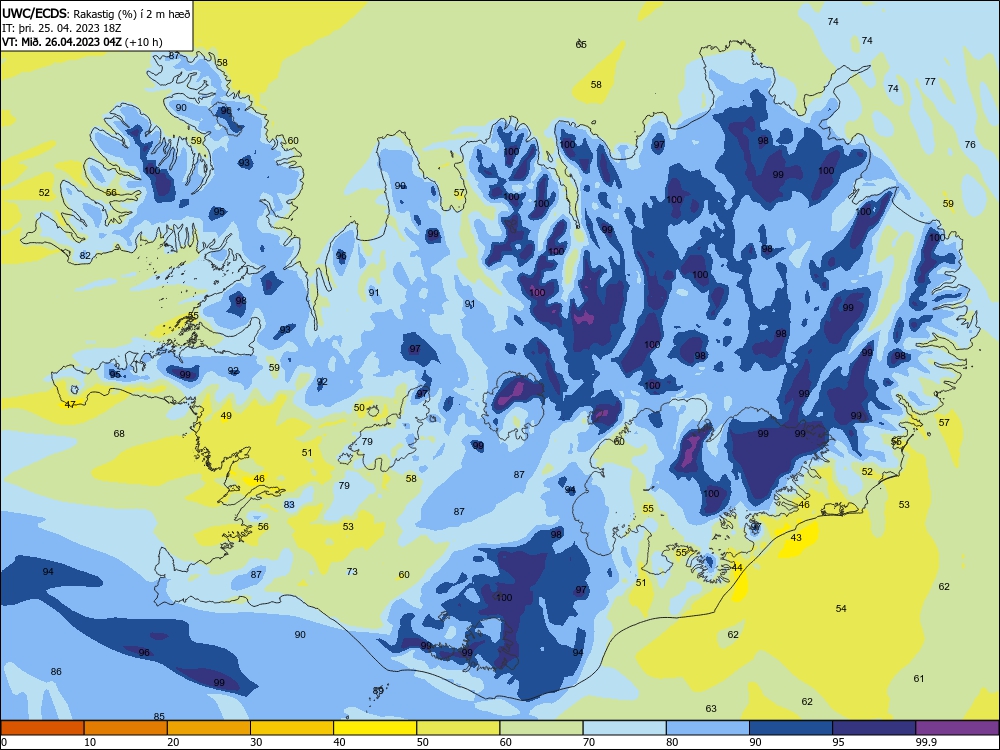Select the map value '63'
This screenshot has height=750, width=1000.
(711, 709)
